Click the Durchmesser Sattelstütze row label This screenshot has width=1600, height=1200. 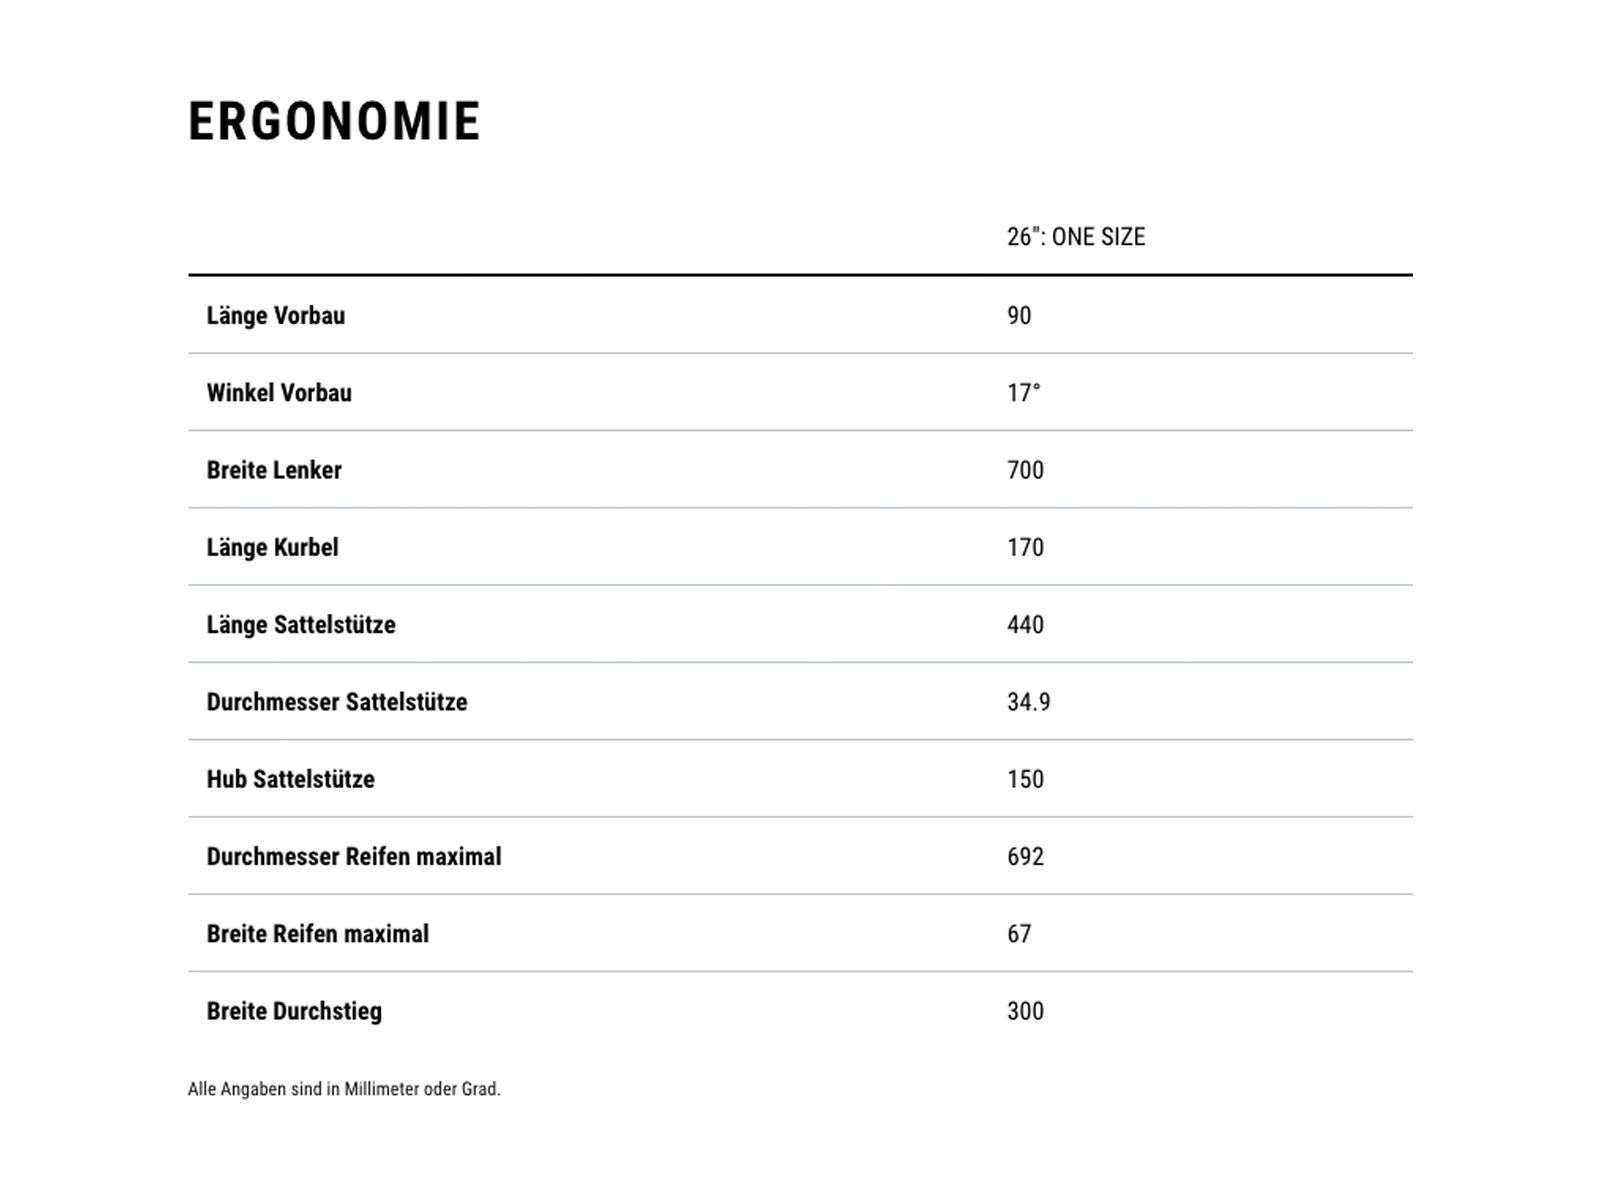[337, 702]
